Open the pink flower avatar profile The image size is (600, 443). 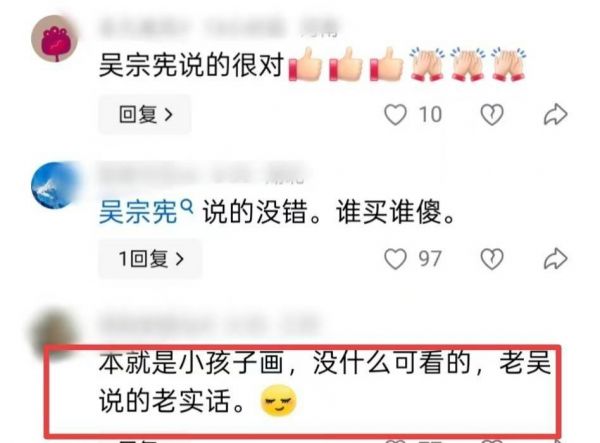tap(55, 39)
